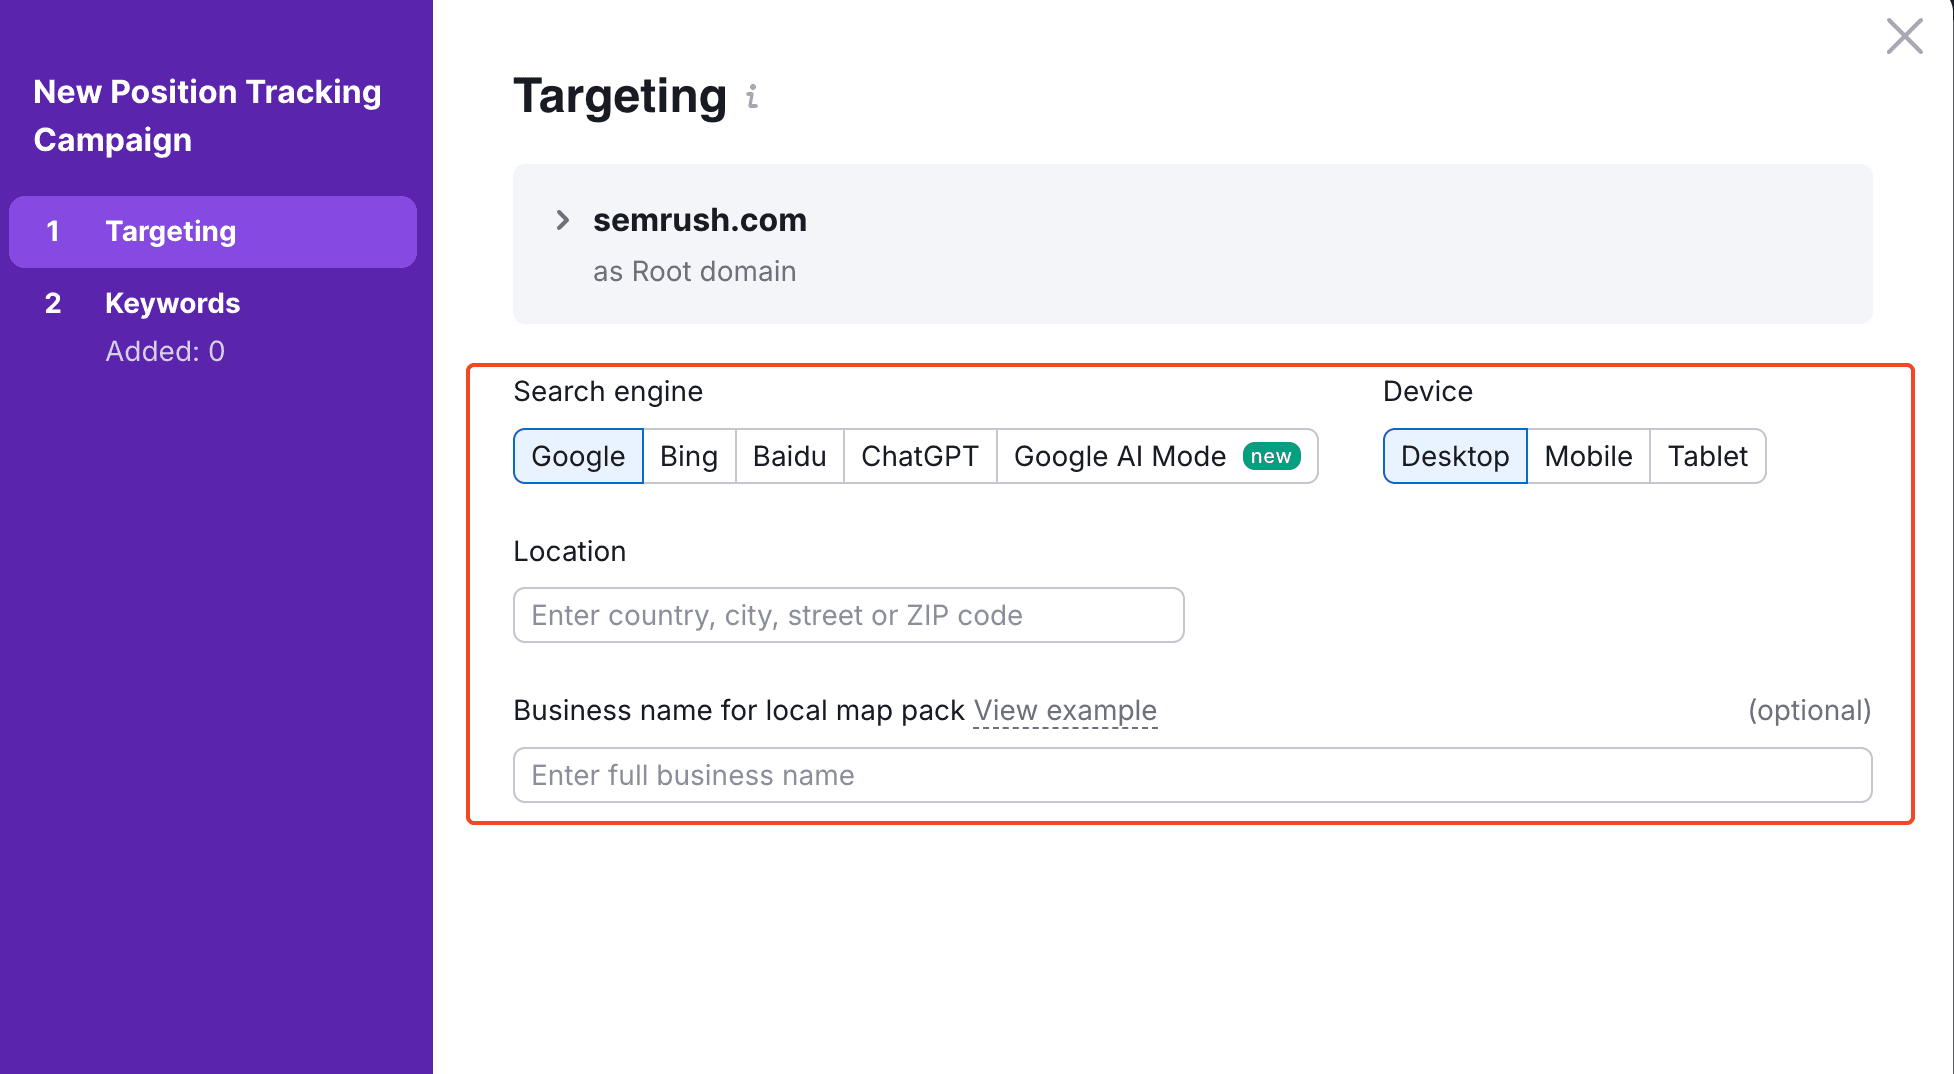Select Google search engine
This screenshot has height=1074, width=1954.
(578, 456)
